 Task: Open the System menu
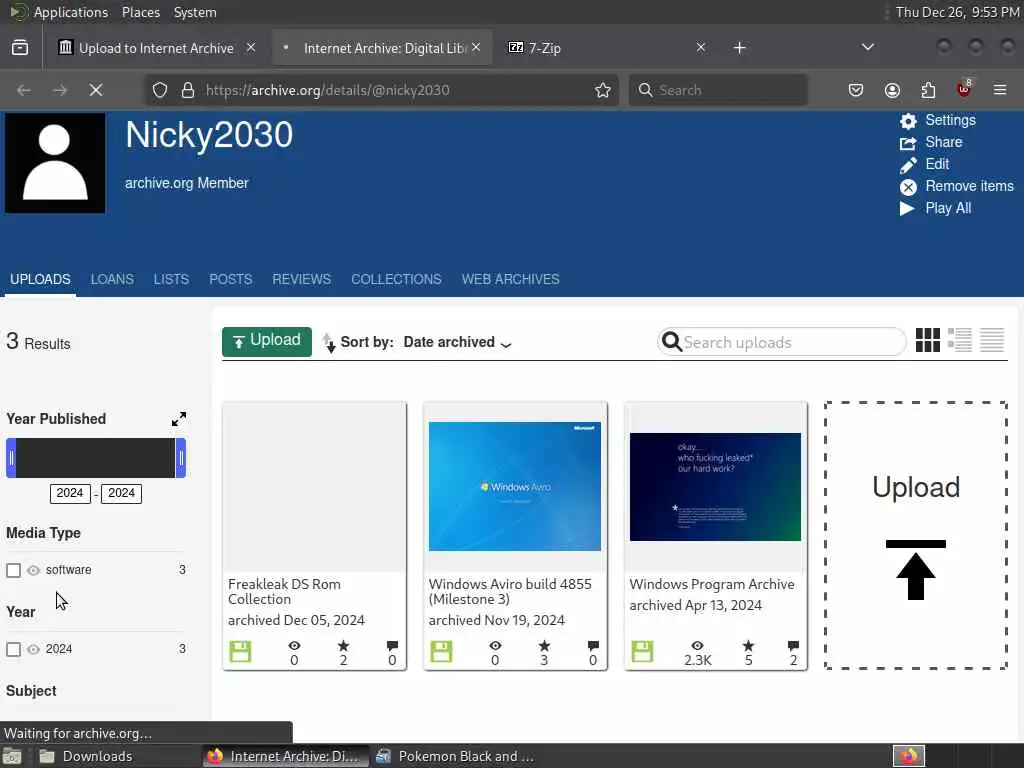click(195, 12)
